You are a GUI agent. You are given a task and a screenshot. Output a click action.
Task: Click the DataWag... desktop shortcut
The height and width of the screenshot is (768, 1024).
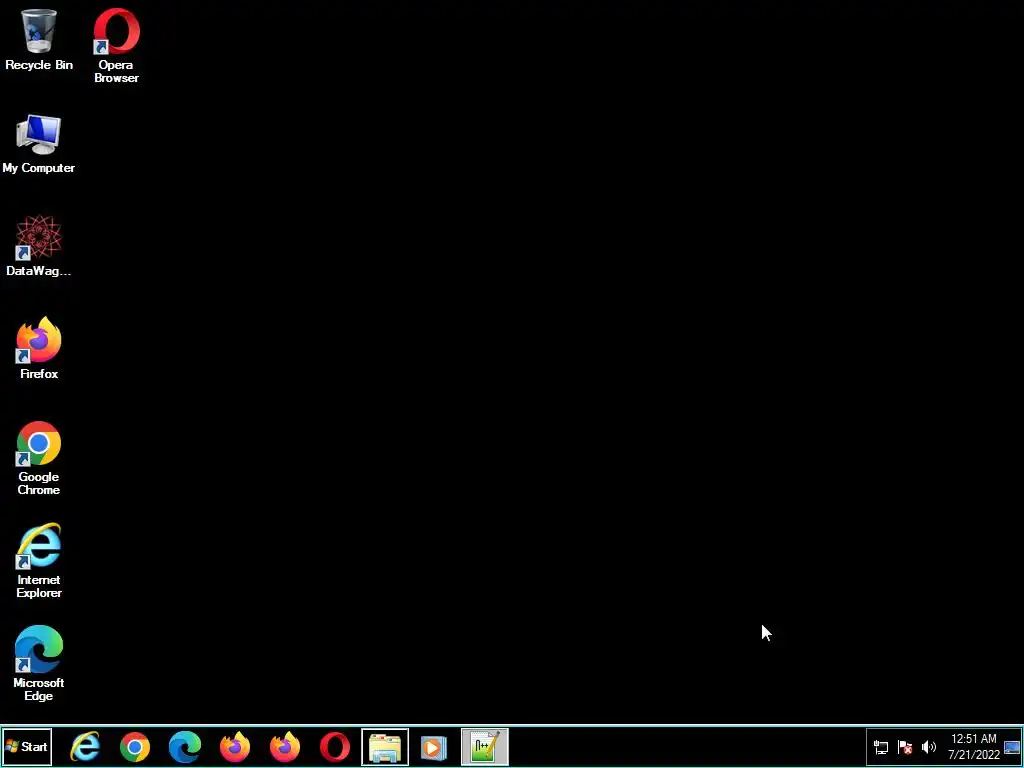click(39, 246)
